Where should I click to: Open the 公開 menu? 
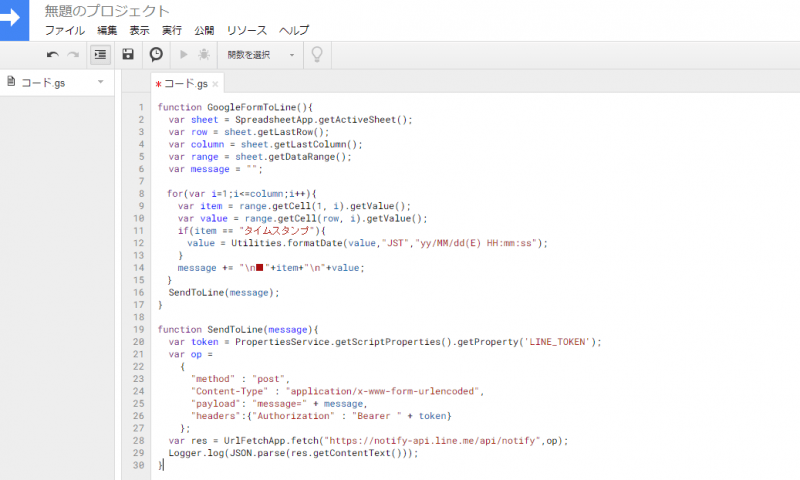point(204,31)
